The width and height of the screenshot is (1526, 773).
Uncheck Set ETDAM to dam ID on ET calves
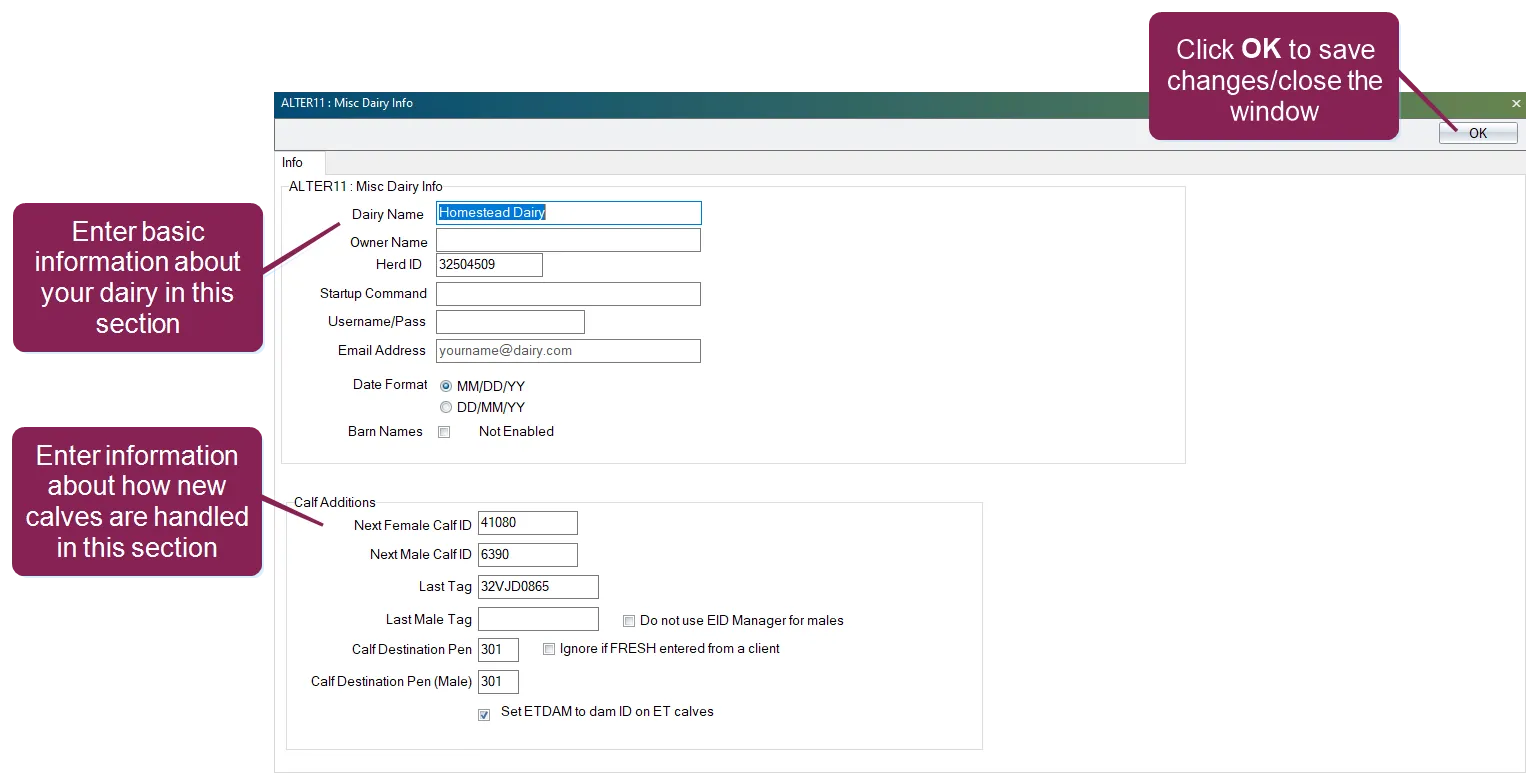pos(484,714)
